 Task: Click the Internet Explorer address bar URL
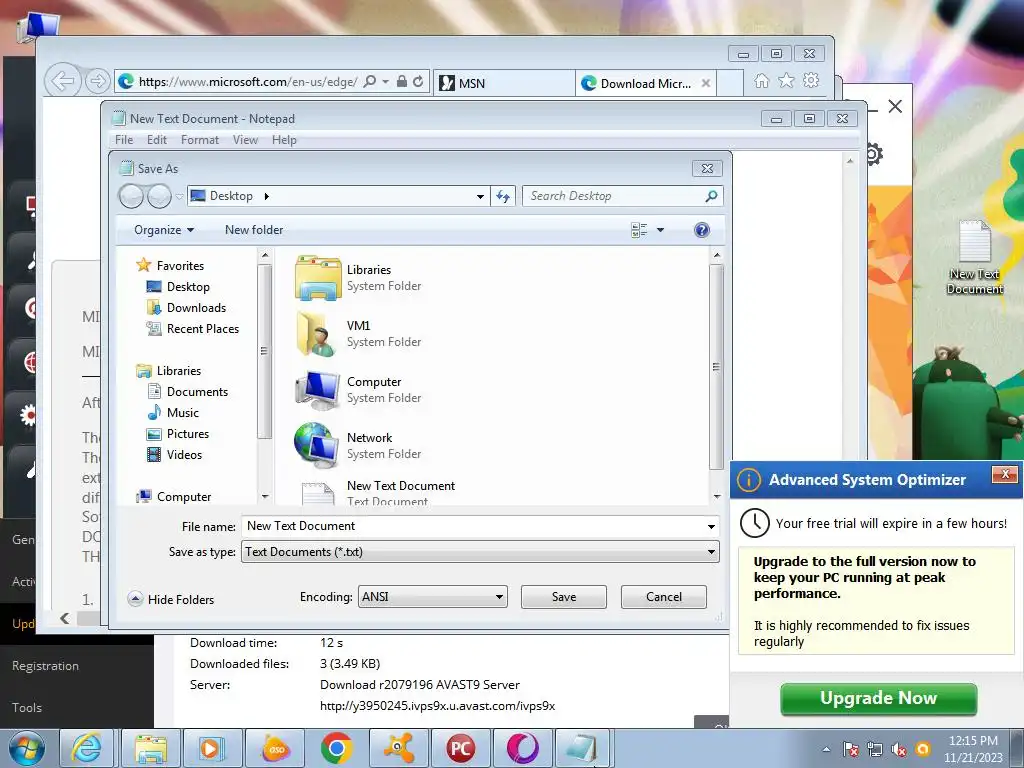[x=248, y=82]
